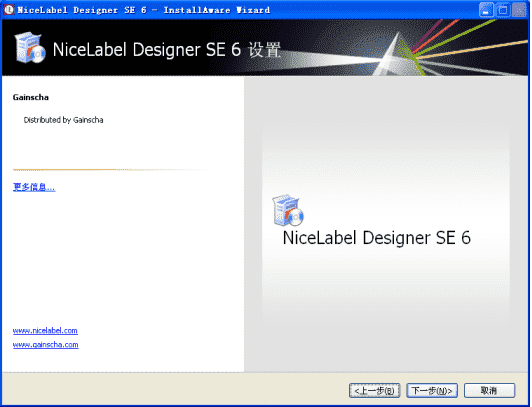Maximize the InstallAware Wizard window
The width and height of the screenshot is (532, 407).
tap(502, 10)
